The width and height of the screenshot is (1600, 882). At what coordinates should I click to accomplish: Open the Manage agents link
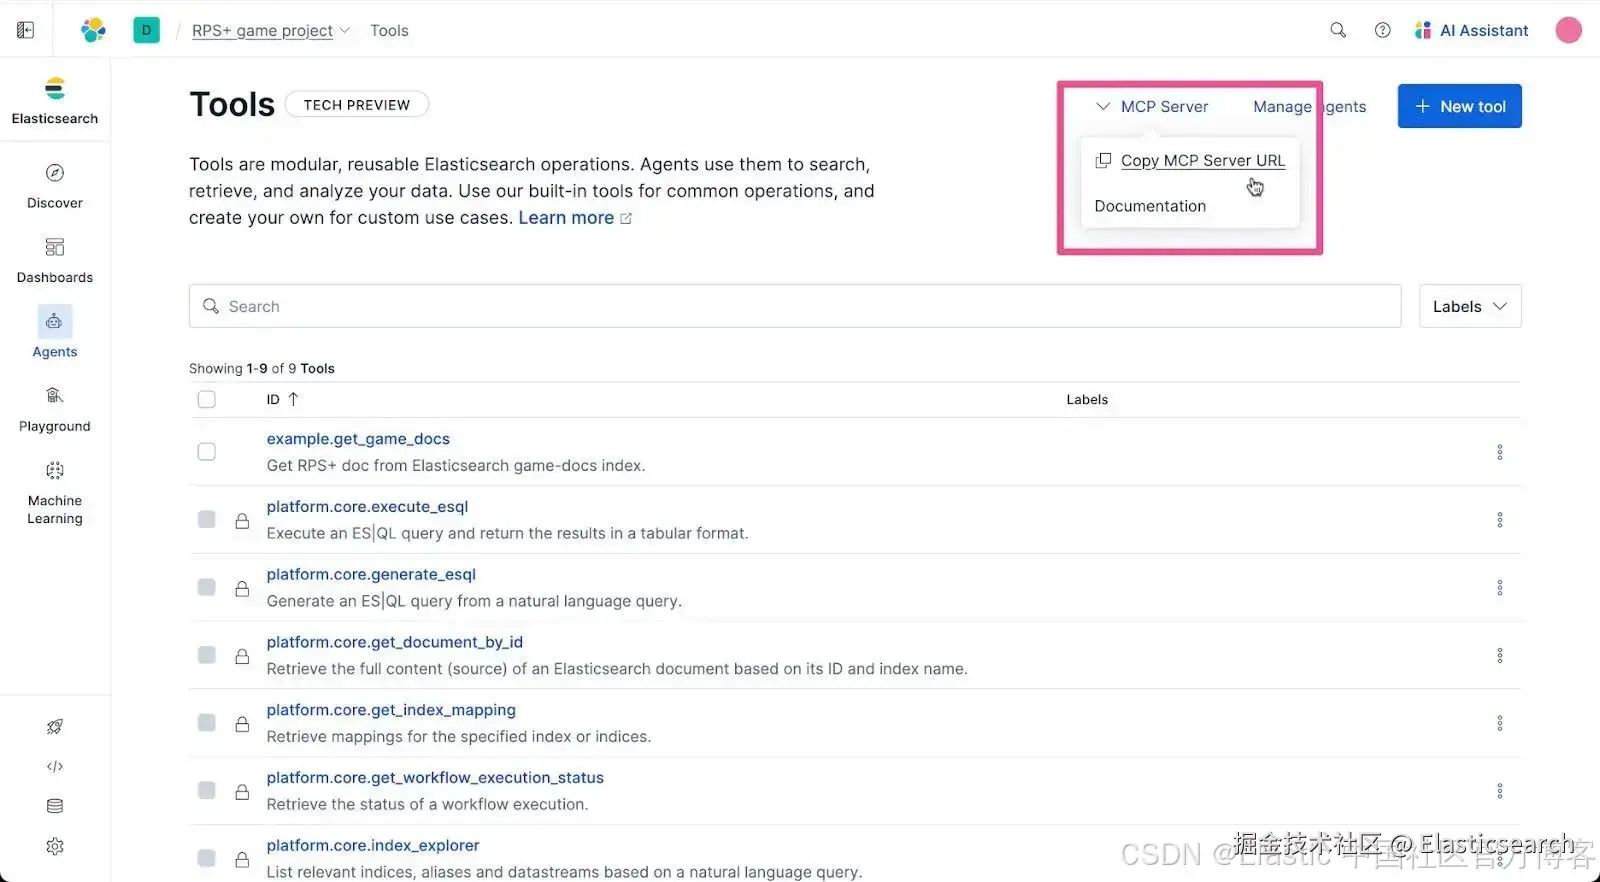coord(1310,106)
